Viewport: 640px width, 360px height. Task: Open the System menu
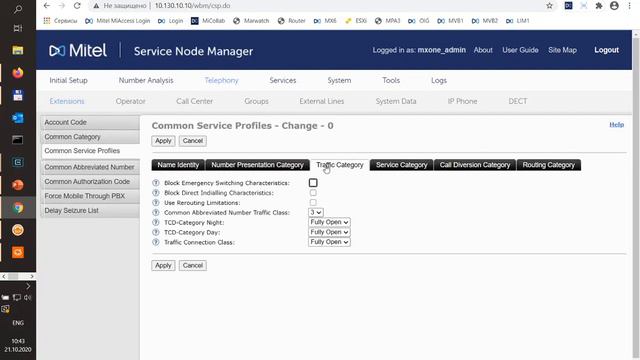[339, 80]
